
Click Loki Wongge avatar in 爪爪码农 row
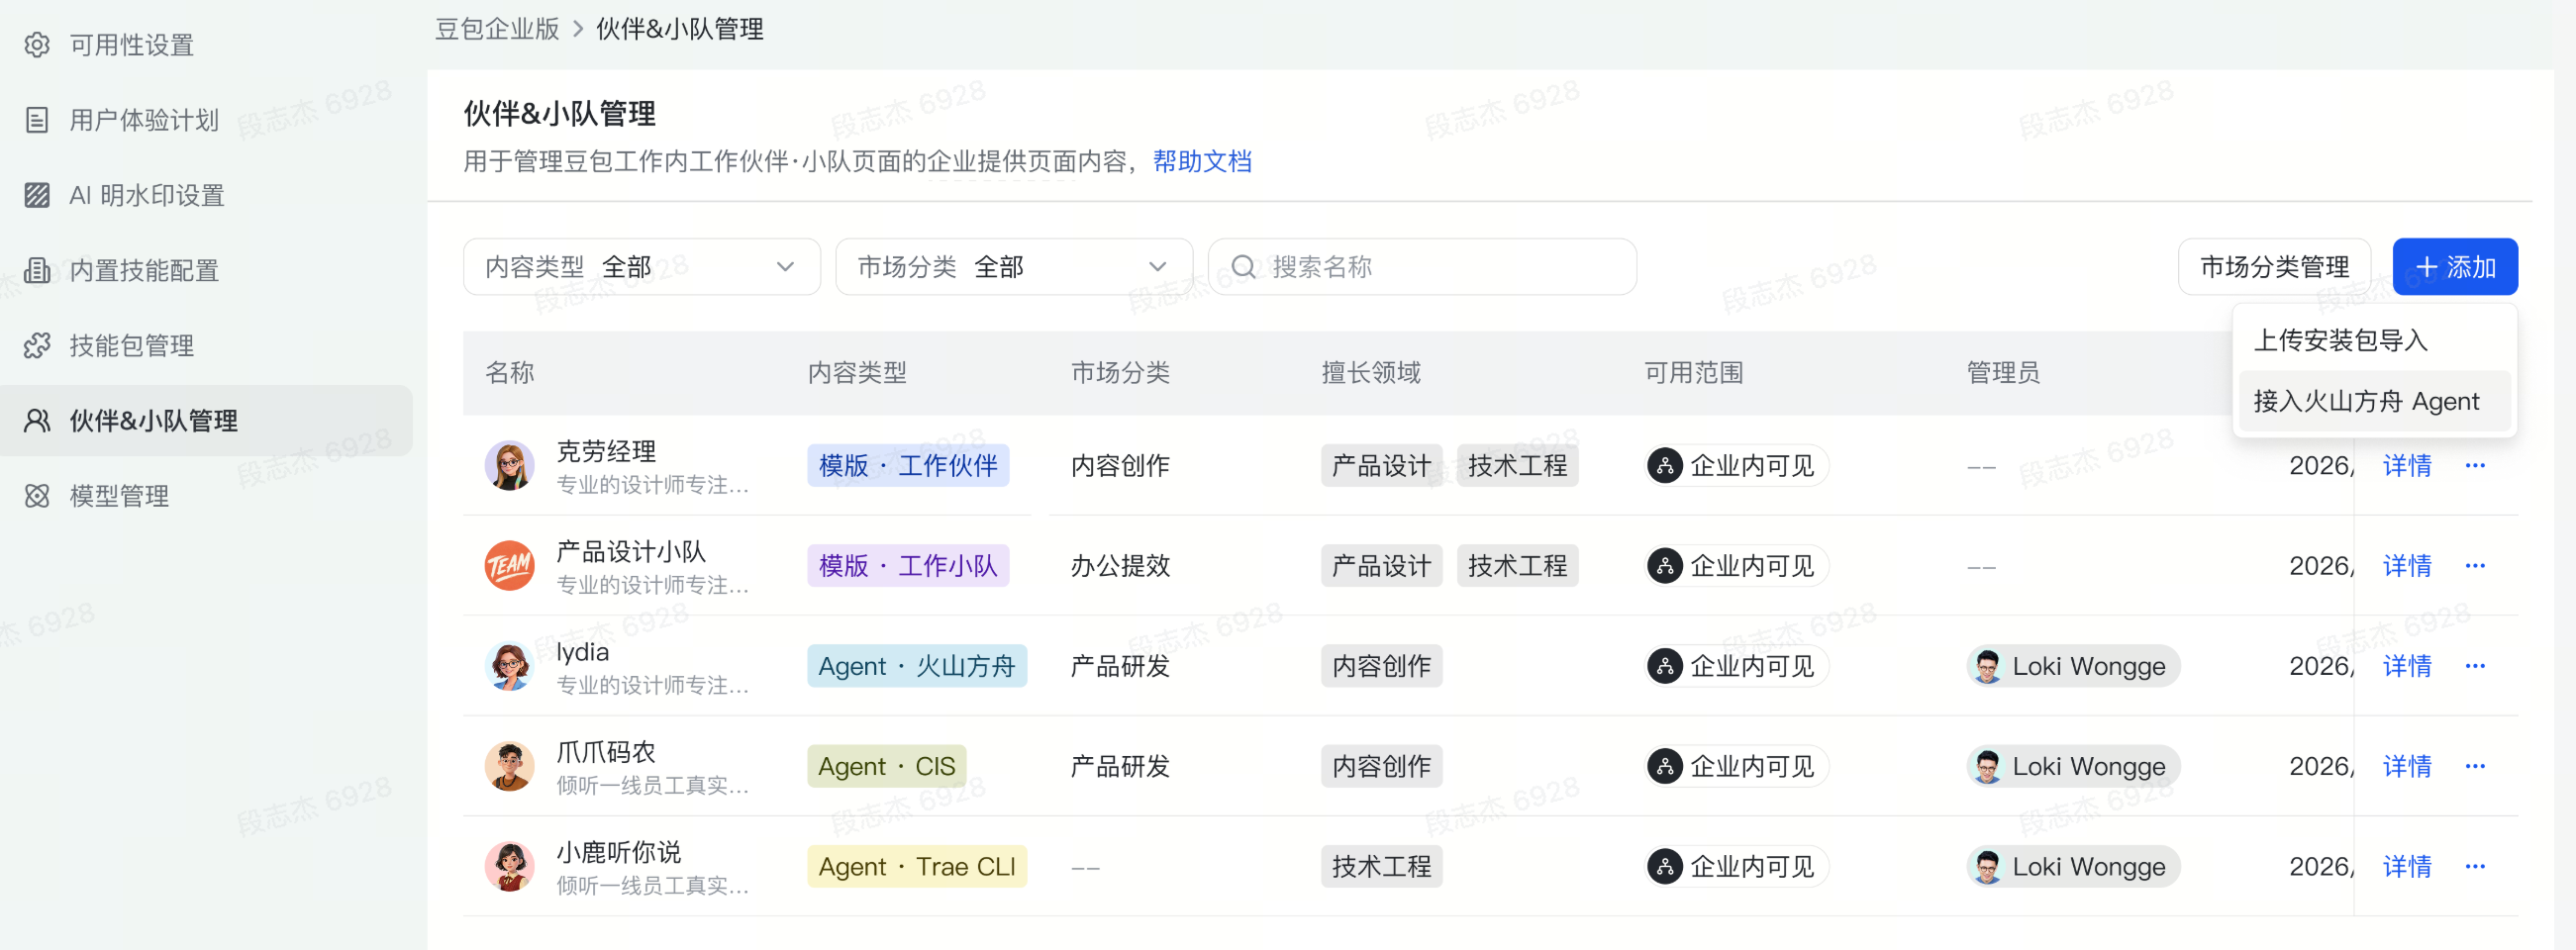point(1987,766)
